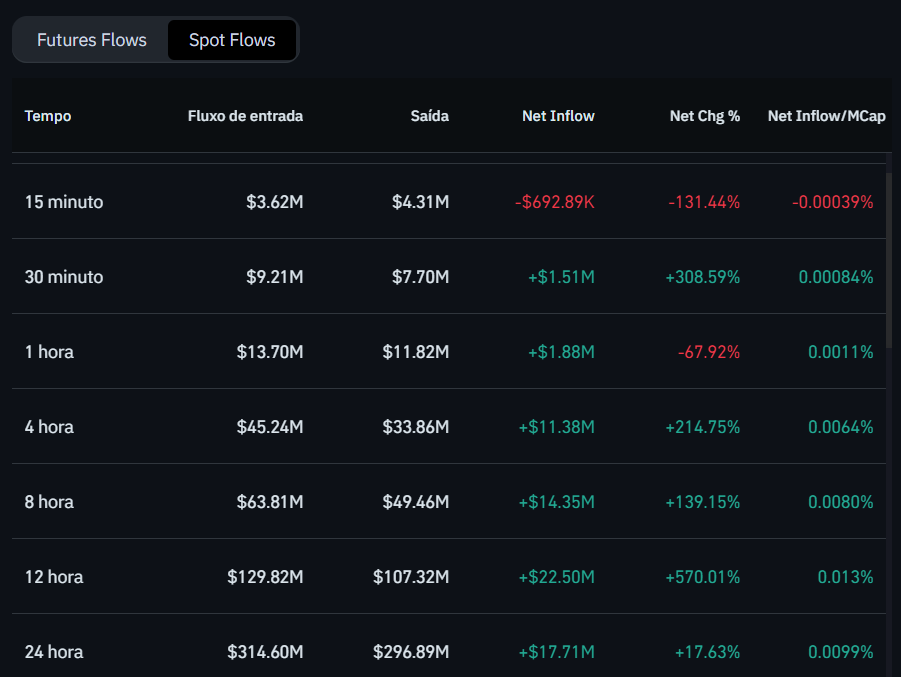Click the Net Chg % header
Screen dimensions: 901x677
click(x=704, y=116)
